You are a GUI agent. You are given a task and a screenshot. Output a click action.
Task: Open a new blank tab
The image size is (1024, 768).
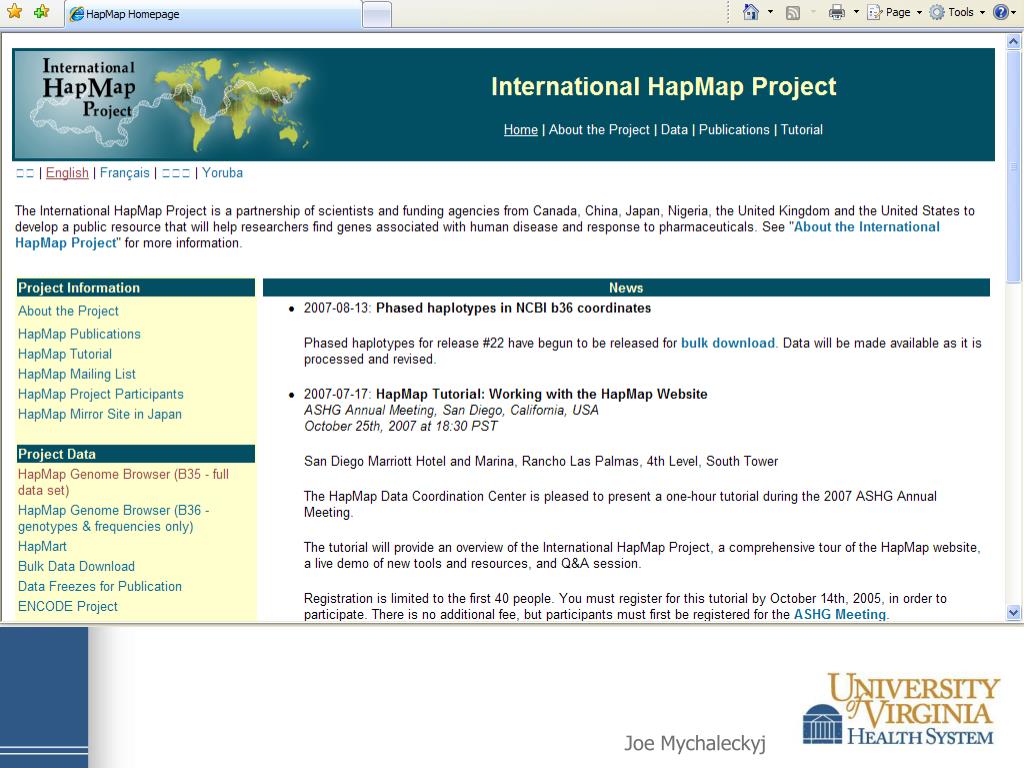coord(377,14)
